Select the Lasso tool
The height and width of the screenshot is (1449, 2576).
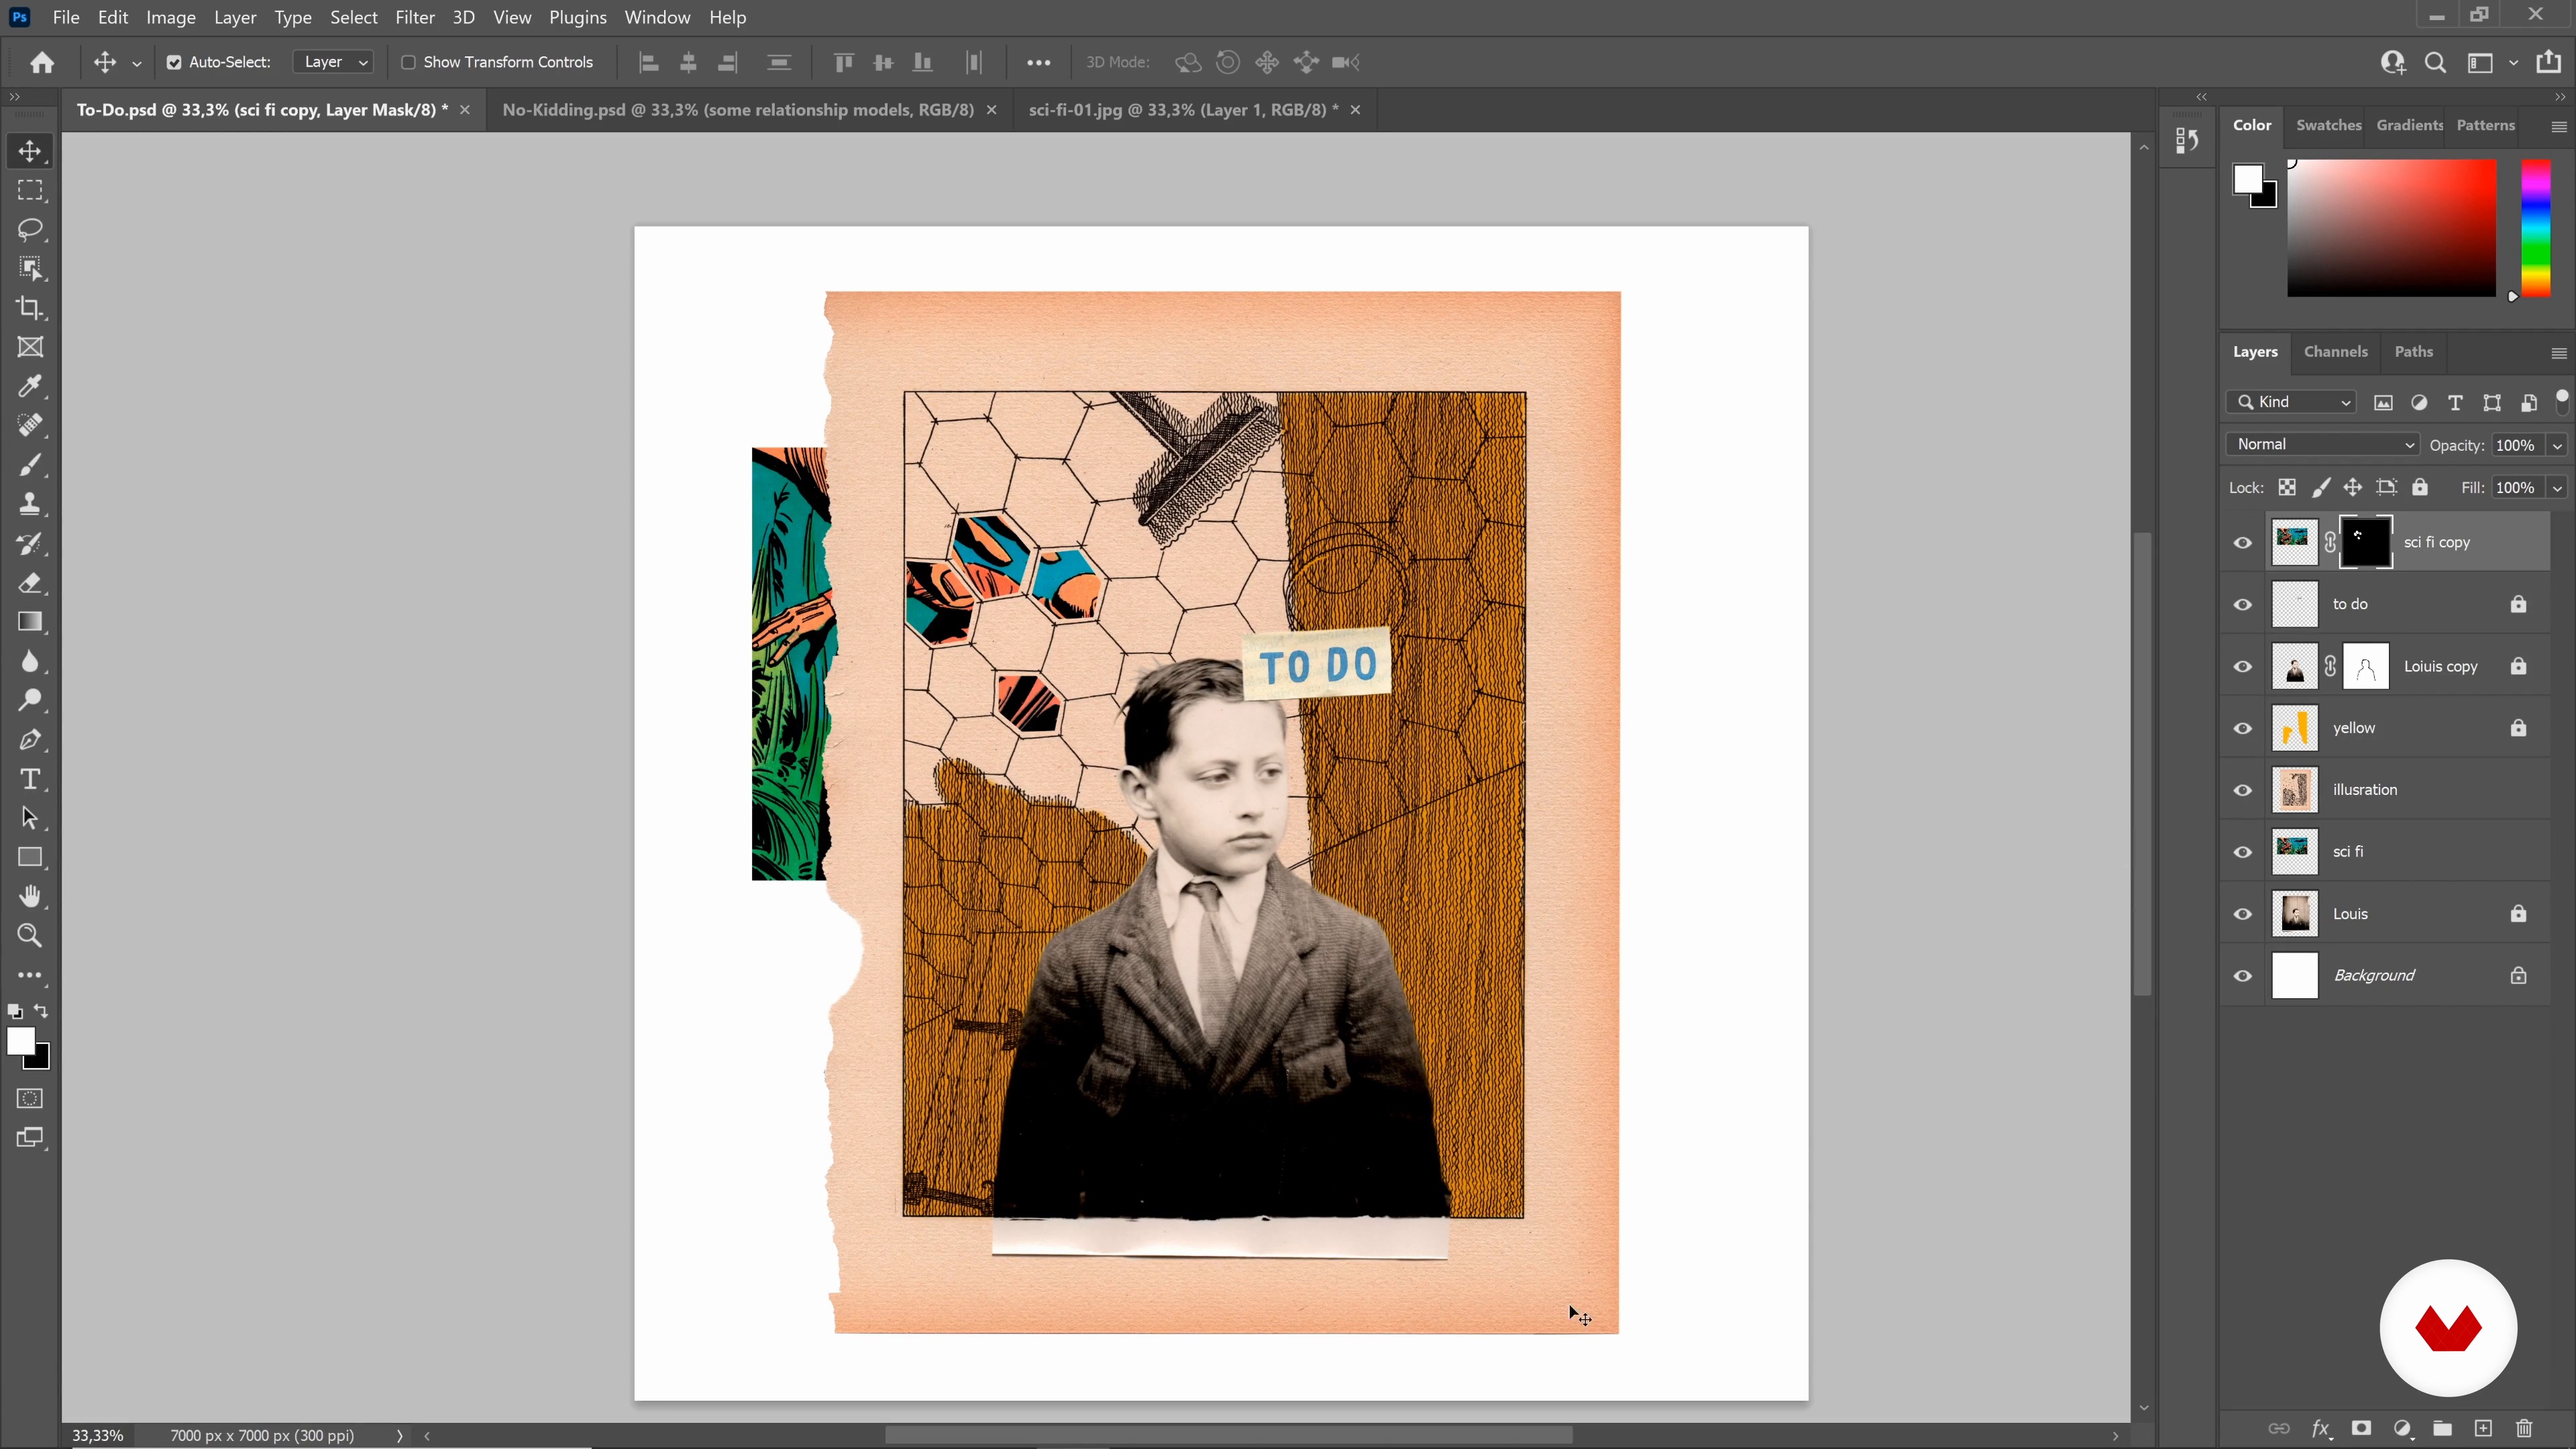(30, 229)
